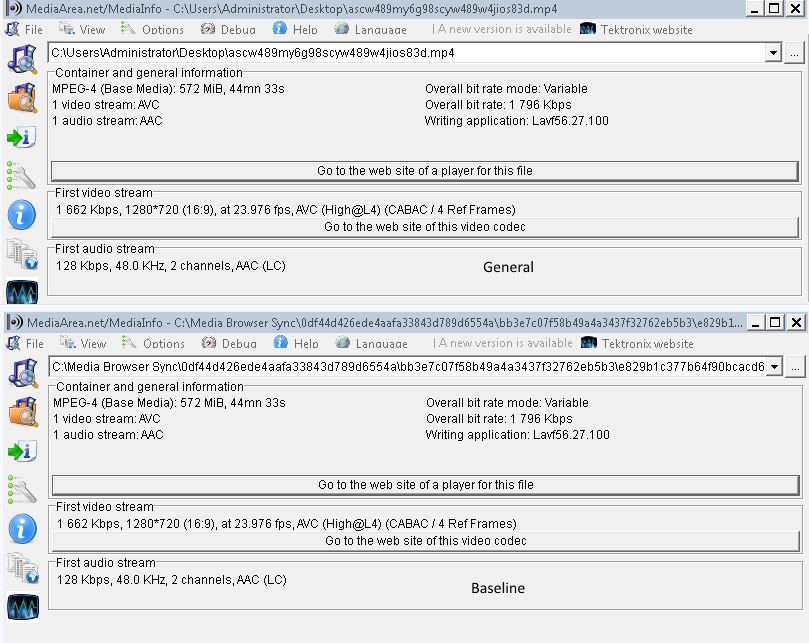The height and width of the screenshot is (643, 809).
Task: Click the Tektronix waveform icon in the top window sidebar
Action: (22, 292)
